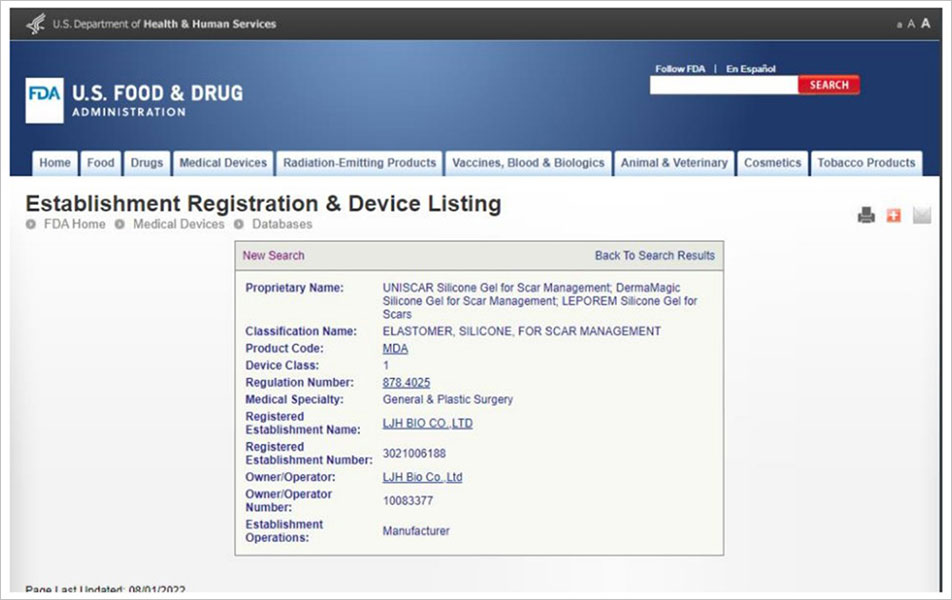This screenshot has width=952, height=600.
Task: Select the smallest text size a
Action: coord(899,24)
